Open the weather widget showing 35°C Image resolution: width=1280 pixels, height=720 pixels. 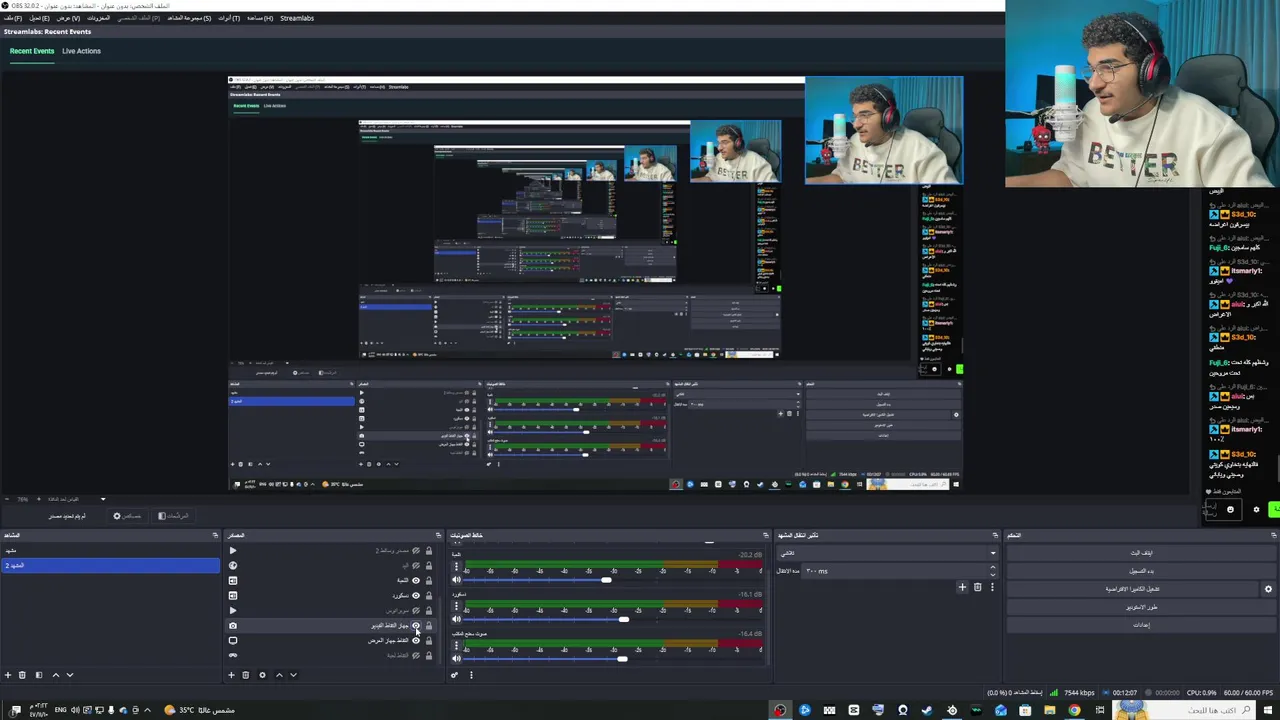(x=199, y=710)
